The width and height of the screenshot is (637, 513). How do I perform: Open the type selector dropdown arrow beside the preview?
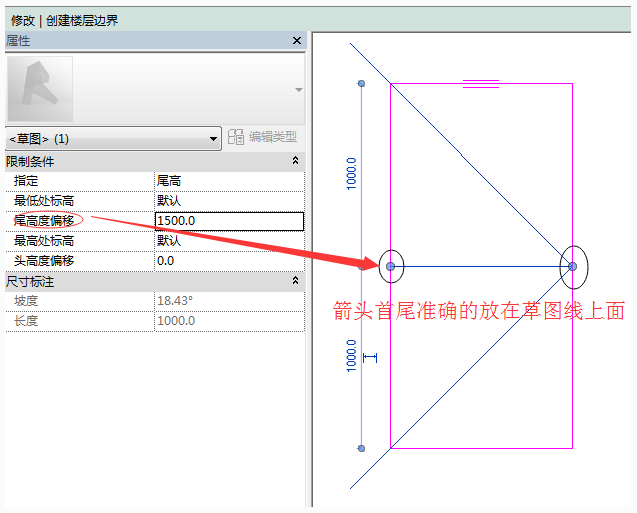click(299, 90)
